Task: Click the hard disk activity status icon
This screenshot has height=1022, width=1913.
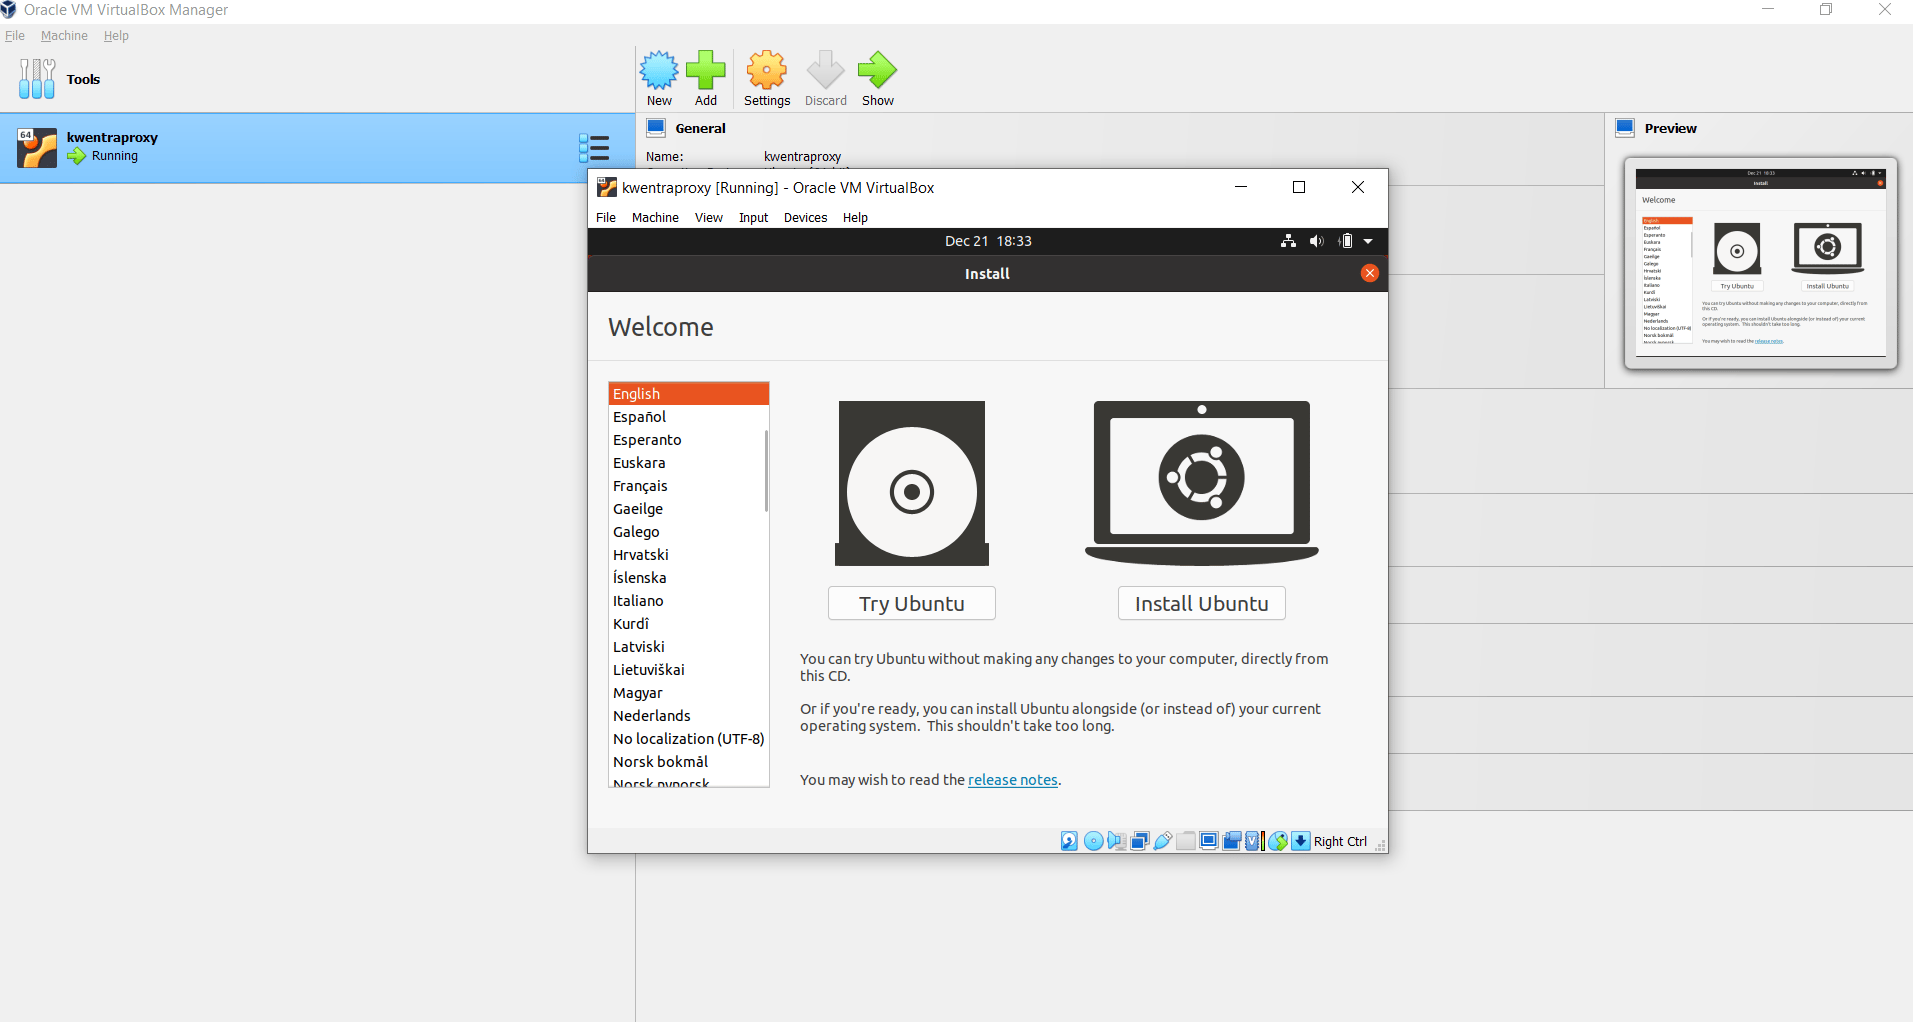Action: (1069, 841)
